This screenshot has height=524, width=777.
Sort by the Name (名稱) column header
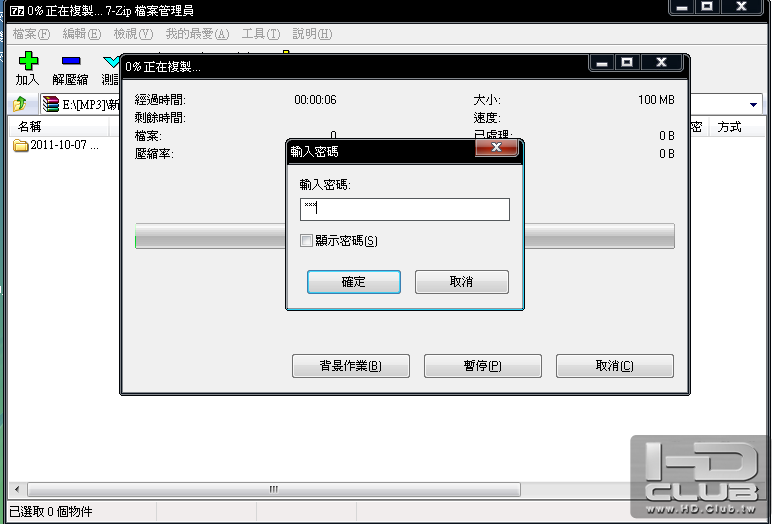[58, 127]
